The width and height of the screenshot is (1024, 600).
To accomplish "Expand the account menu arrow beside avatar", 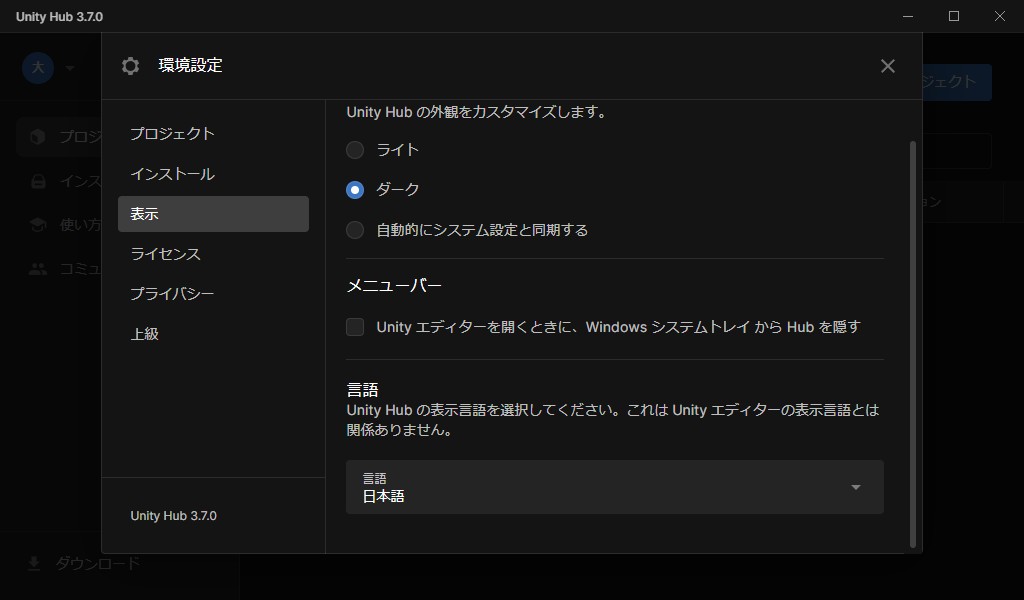I will pos(70,68).
